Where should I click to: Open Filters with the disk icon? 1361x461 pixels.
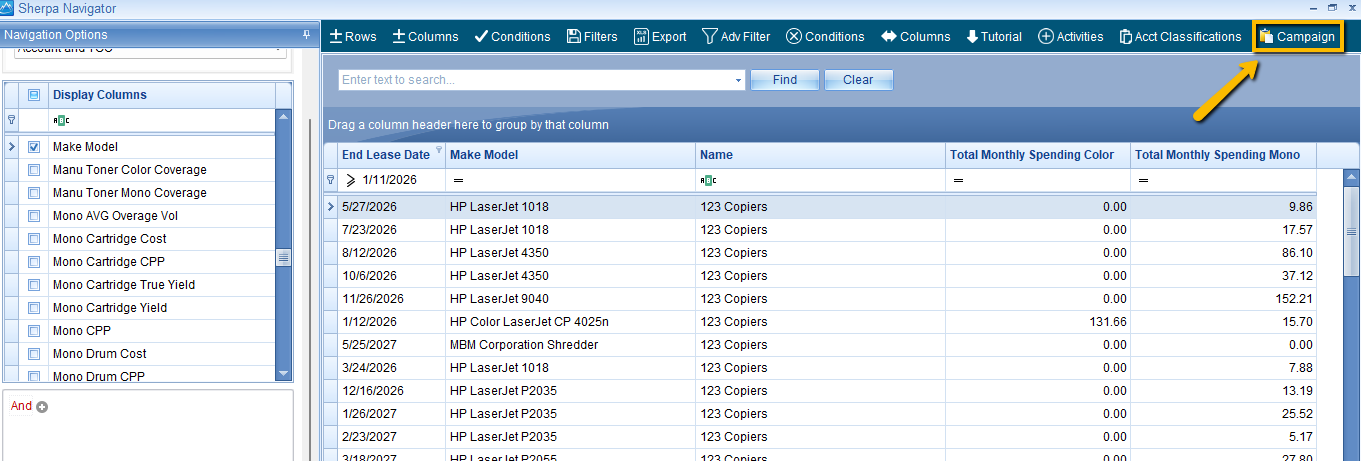(592, 36)
